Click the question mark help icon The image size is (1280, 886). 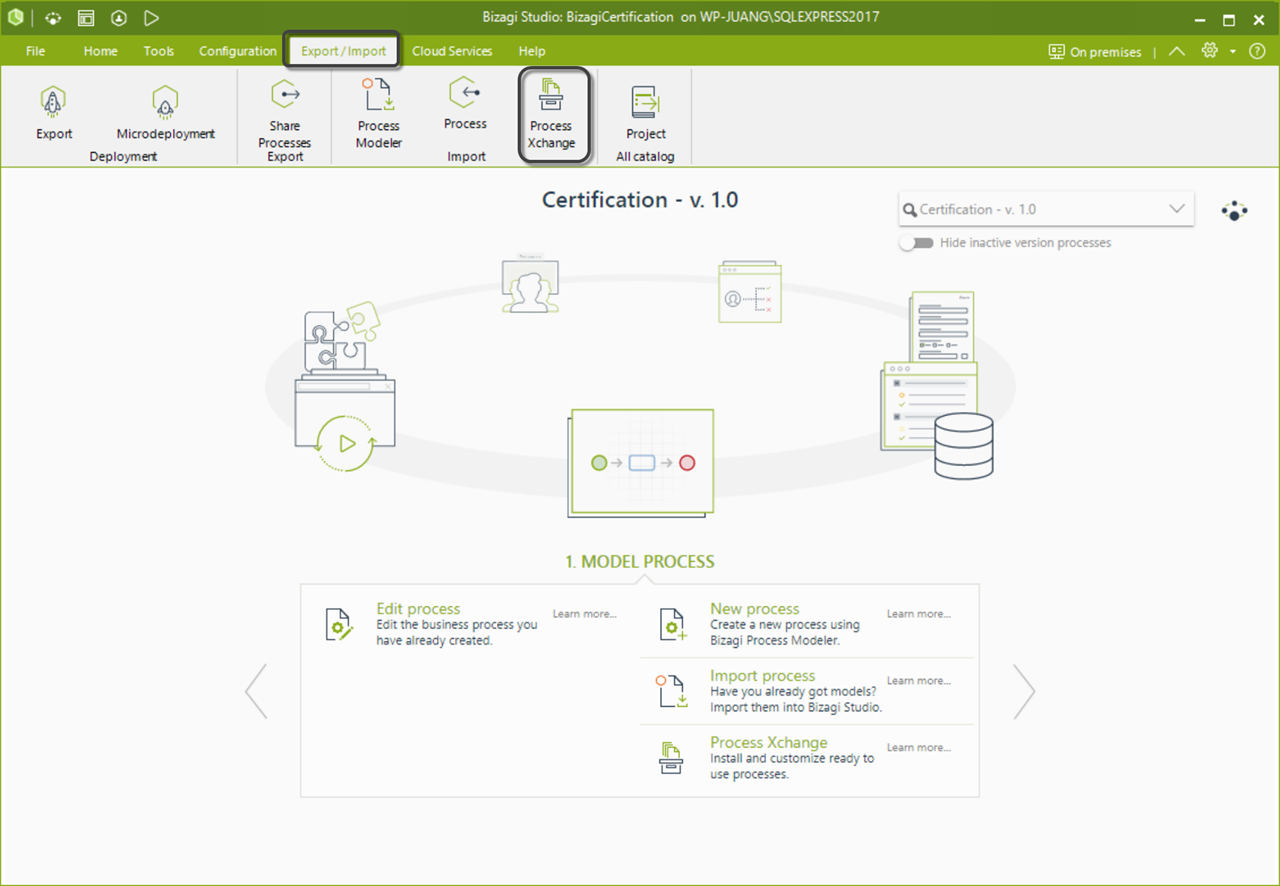1258,51
